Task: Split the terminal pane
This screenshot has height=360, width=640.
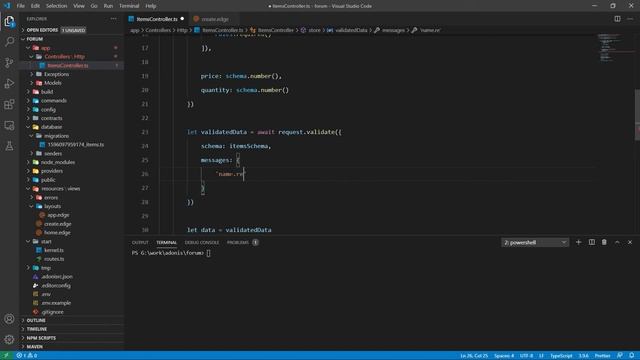Action: tap(591, 242)
